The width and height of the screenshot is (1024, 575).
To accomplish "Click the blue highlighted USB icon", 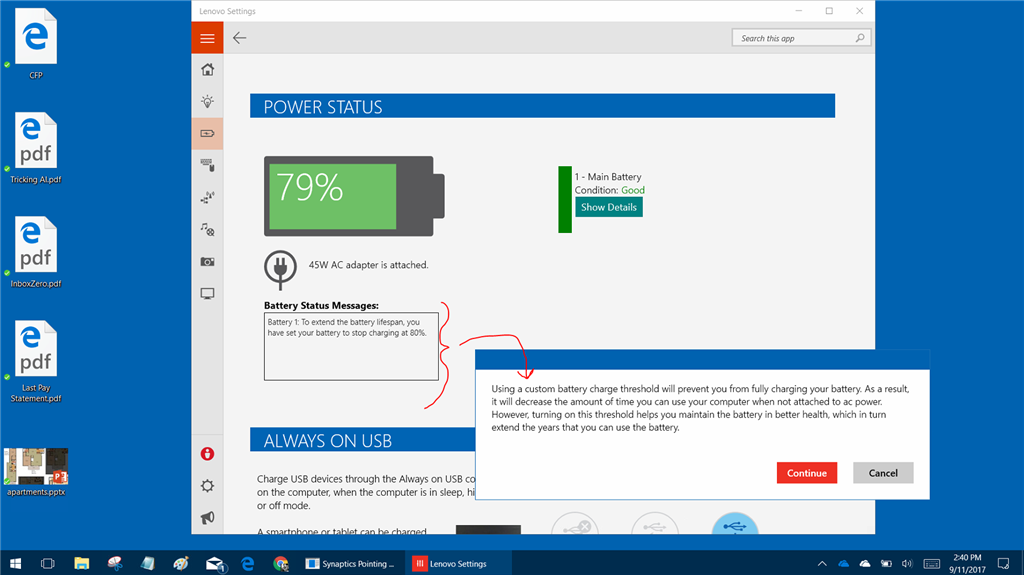I will click(x=735, y=524).
